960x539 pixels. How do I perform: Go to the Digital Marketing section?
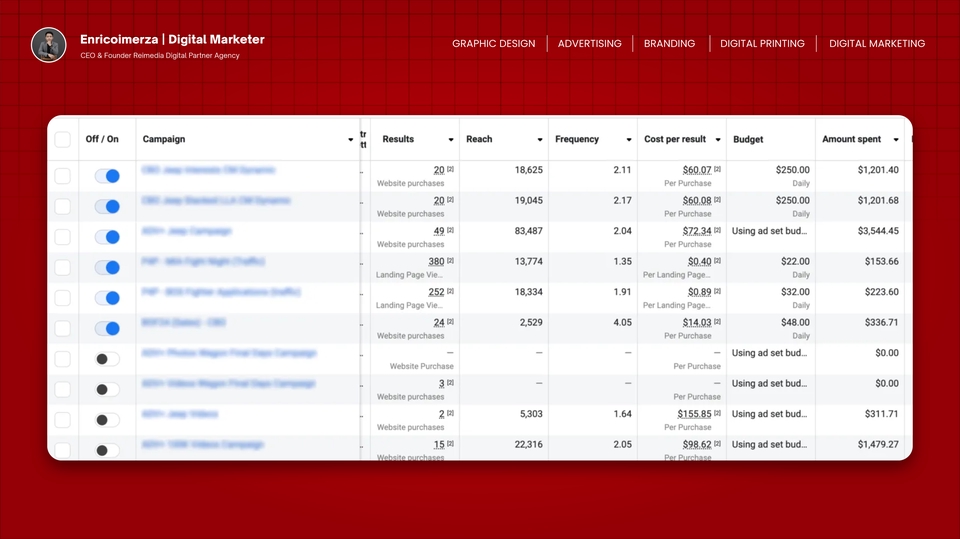(876, 44)
